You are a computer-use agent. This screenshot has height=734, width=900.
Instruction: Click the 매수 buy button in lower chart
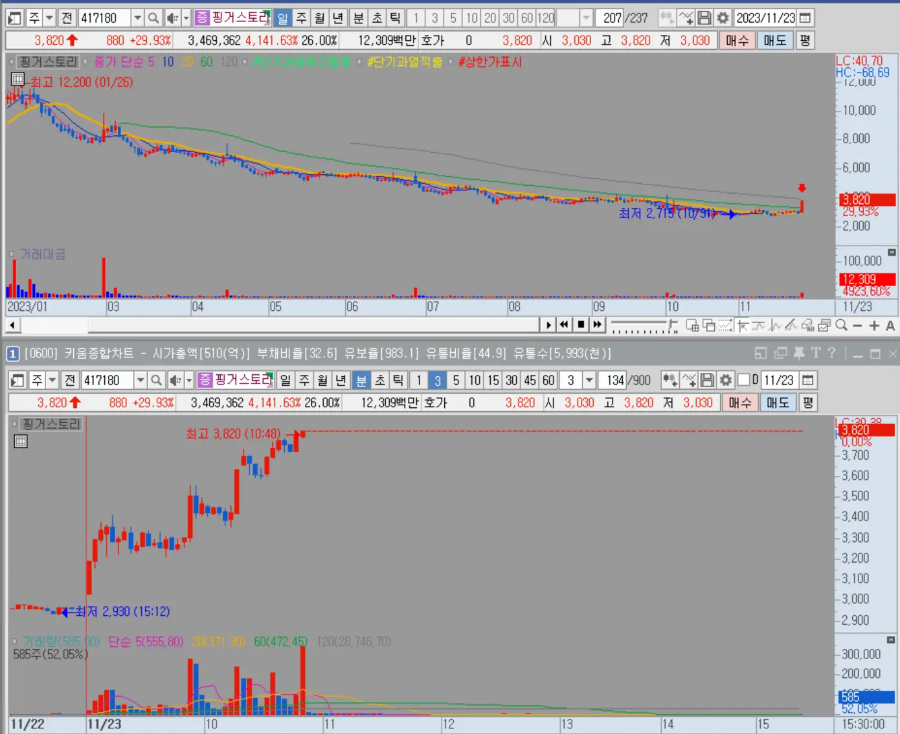(x=740, y=403)
